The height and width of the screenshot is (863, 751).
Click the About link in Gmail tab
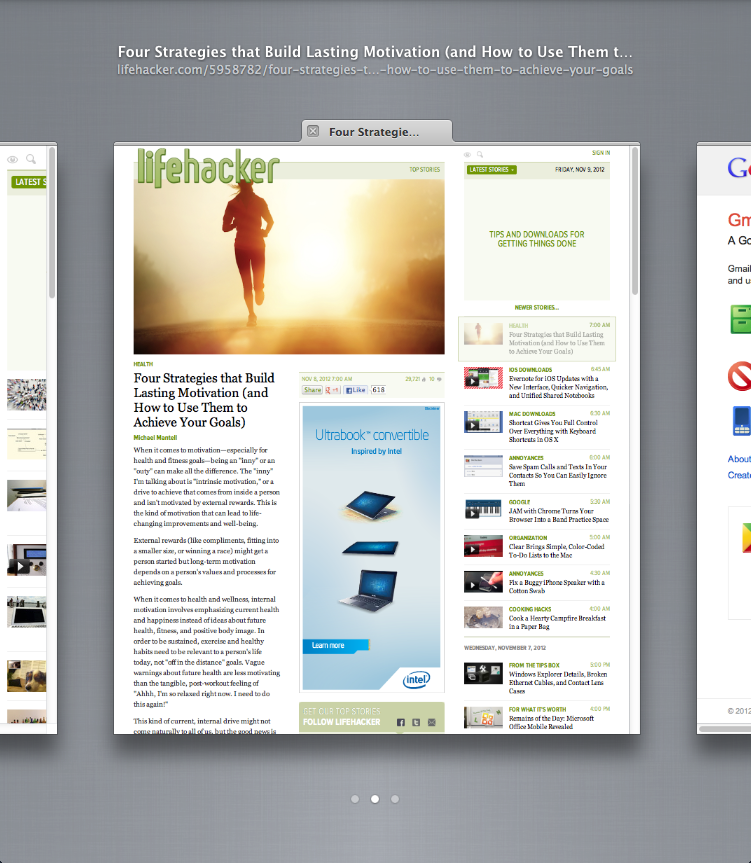pos(739,459)
